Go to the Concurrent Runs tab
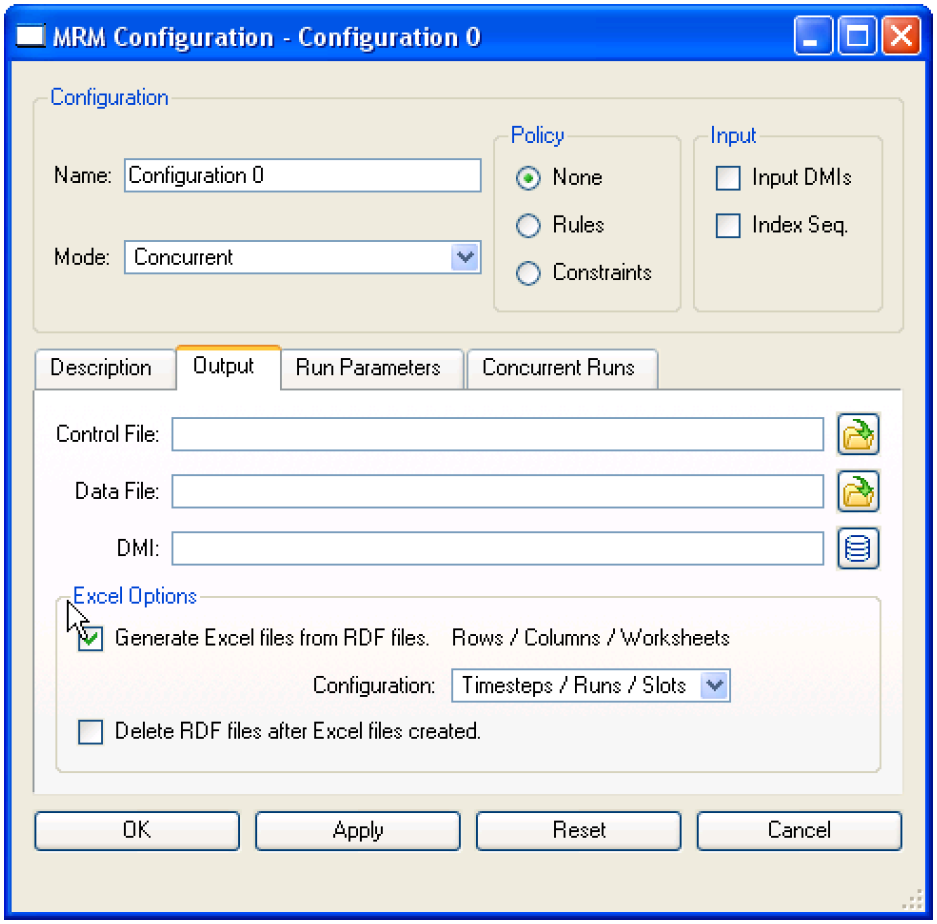This screenshot has height=924, width=937. click(558, 368)
